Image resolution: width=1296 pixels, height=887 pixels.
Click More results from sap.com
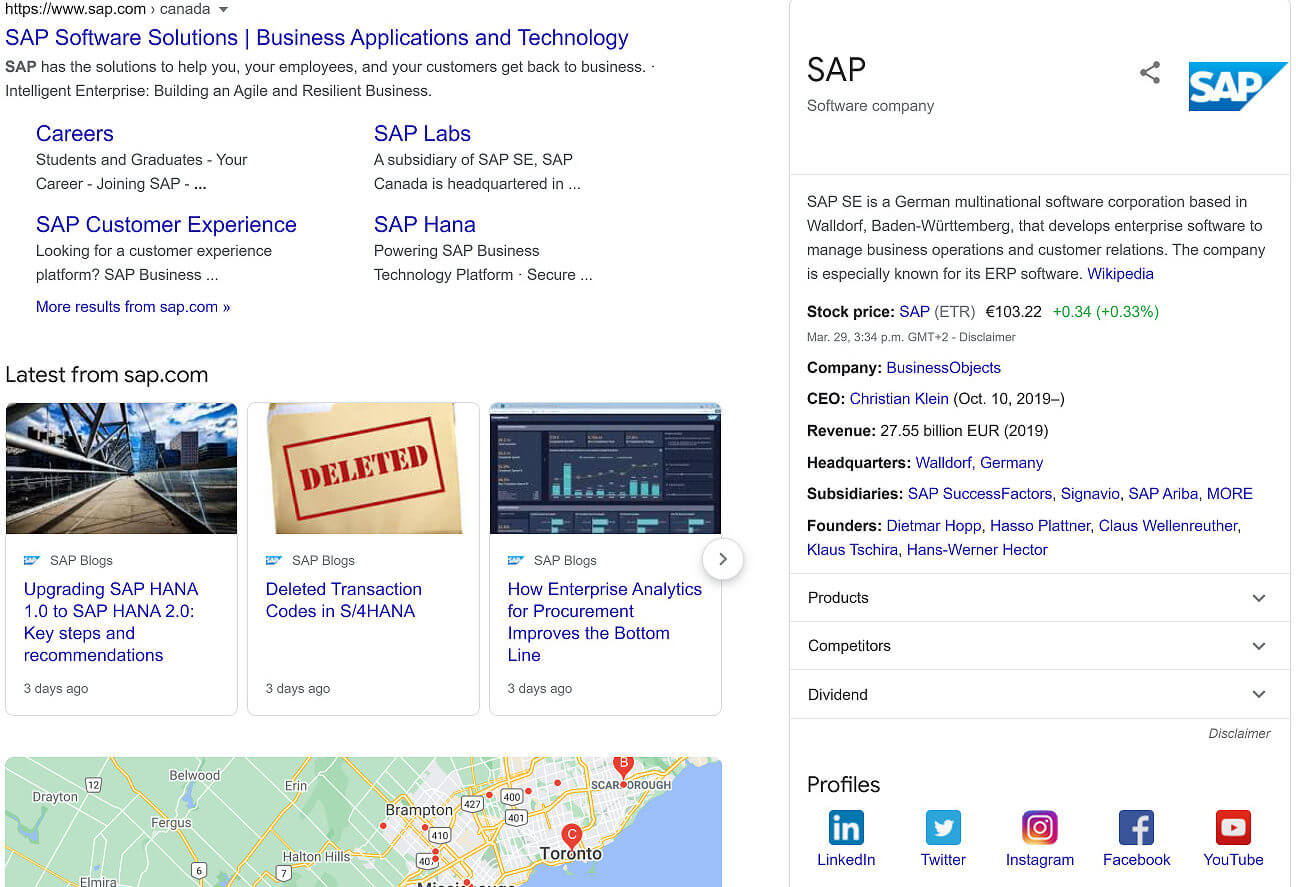pyautogui.click(x=133, y=307)
